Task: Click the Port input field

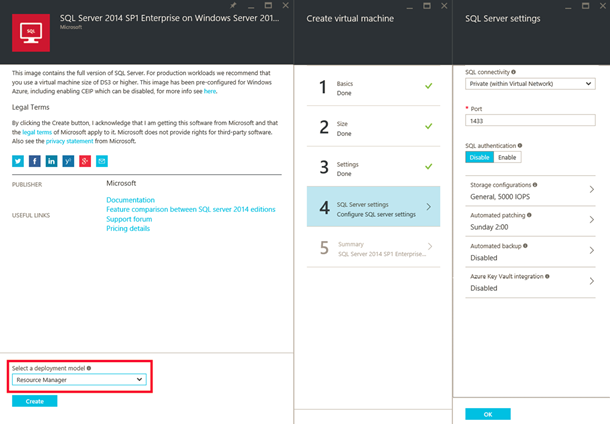Action: pyautogui.click(x=530, y=121)
